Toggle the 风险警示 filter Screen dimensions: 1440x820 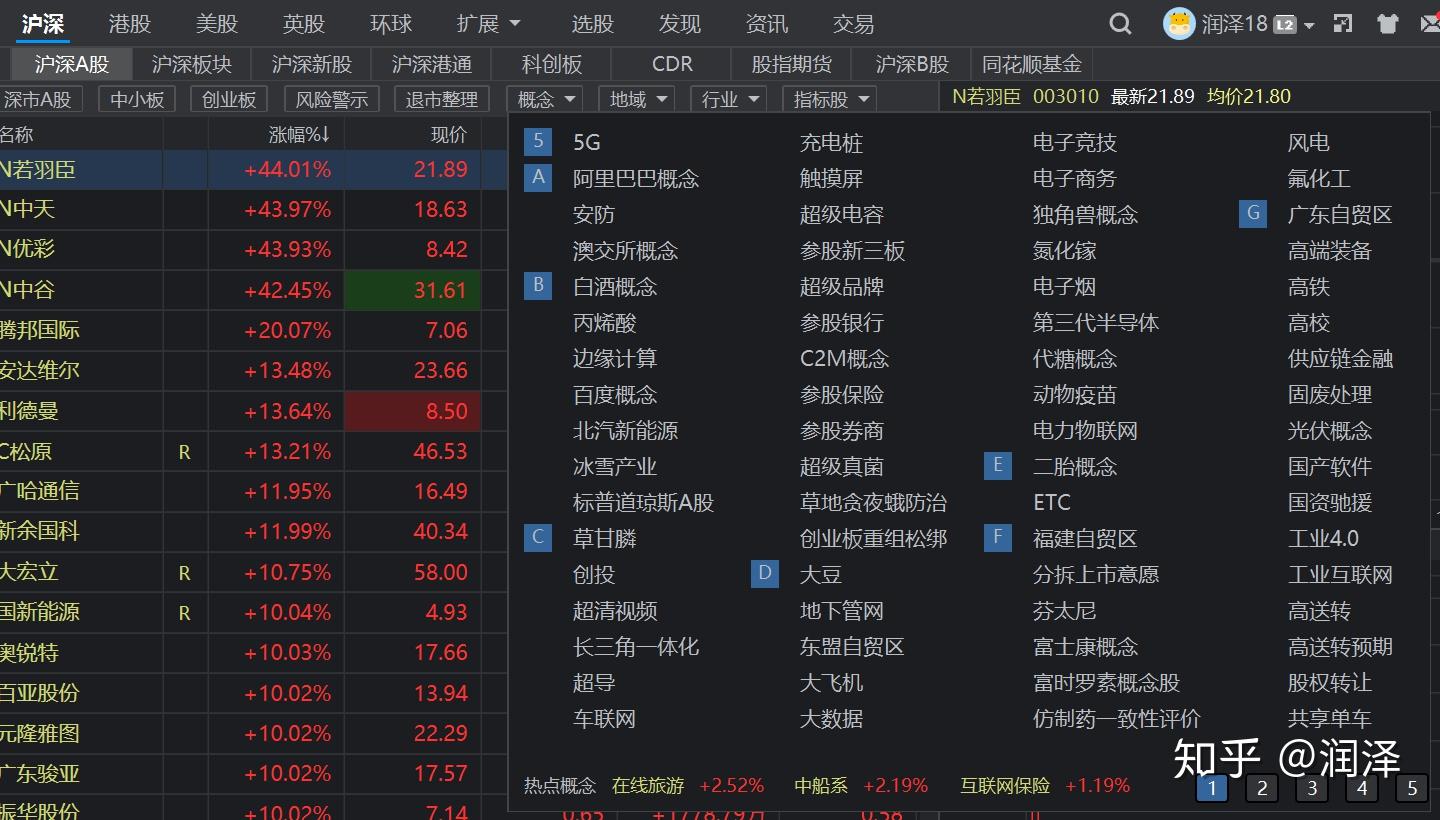coord(331,99)
